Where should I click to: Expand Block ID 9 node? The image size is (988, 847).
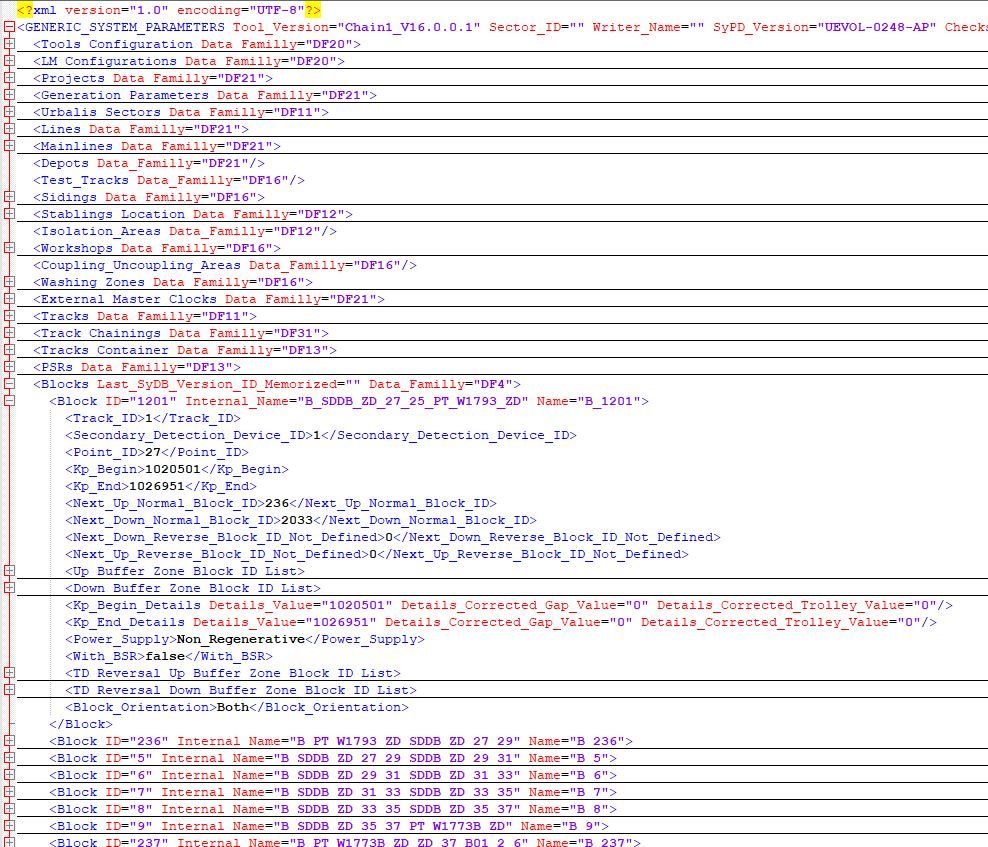click(9, 827)
